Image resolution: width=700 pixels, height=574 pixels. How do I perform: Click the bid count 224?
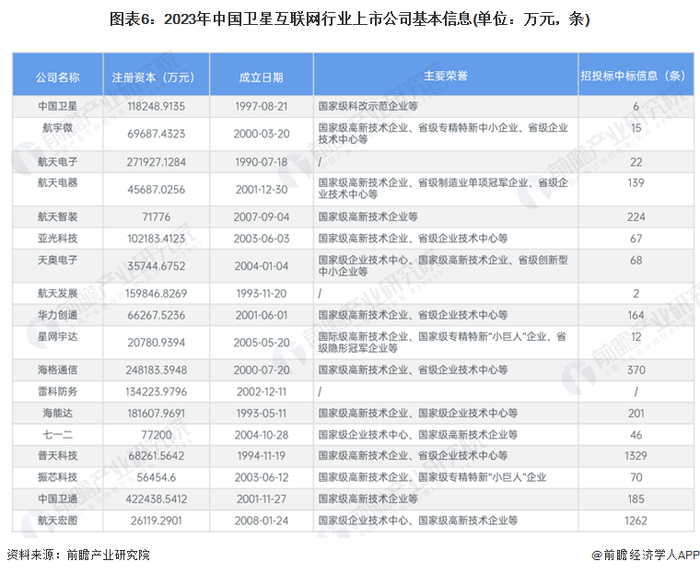(636, 217)
